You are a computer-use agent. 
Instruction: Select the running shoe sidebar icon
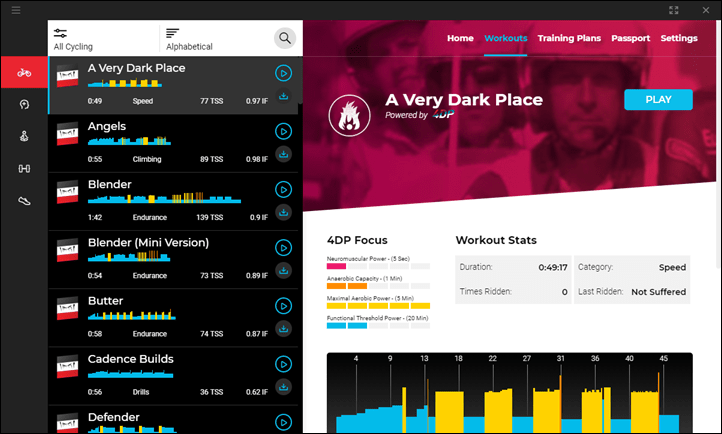pyautogui.click(x=24, y=201)
